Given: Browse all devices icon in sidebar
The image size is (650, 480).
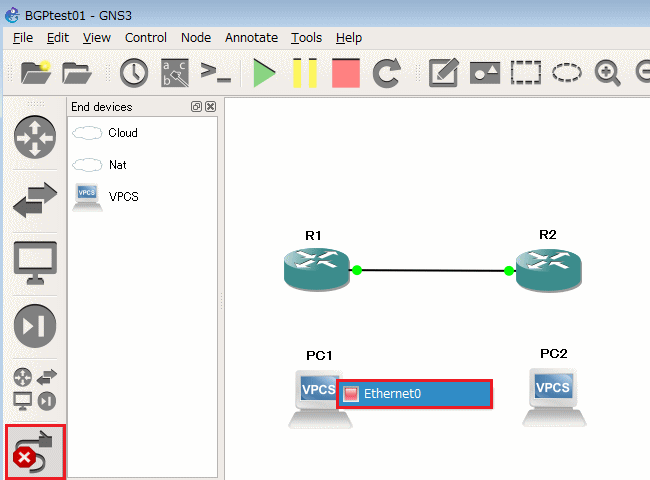Looking at the screenshot, I should [35, 389].
